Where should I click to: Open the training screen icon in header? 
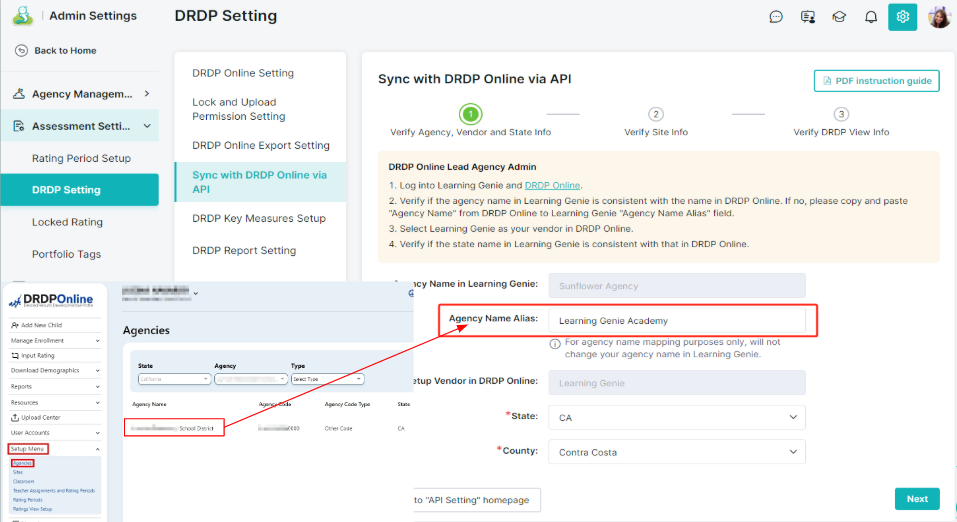(807, 16)
